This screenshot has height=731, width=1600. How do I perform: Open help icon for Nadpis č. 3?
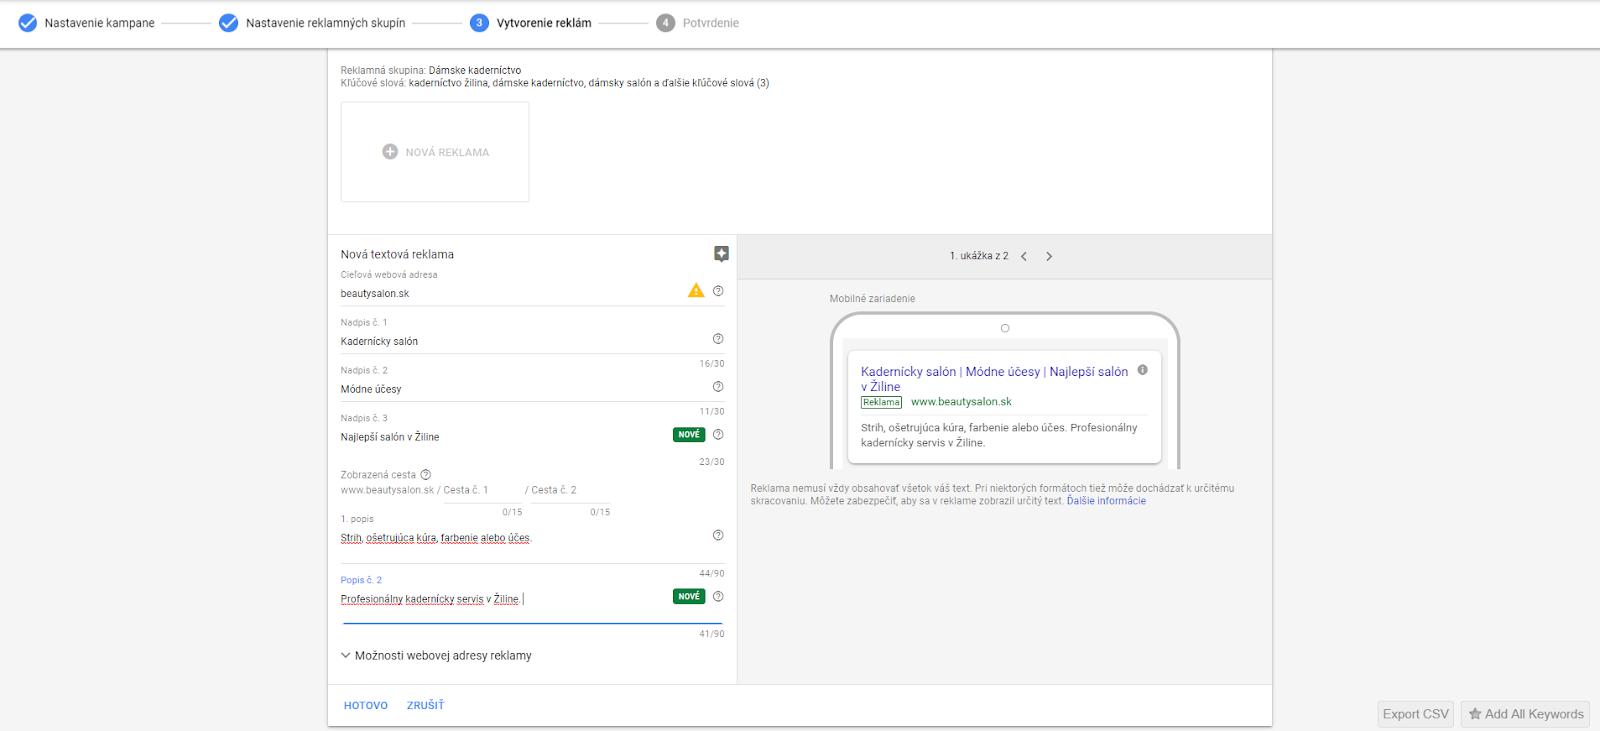click(x=718, y=435)
